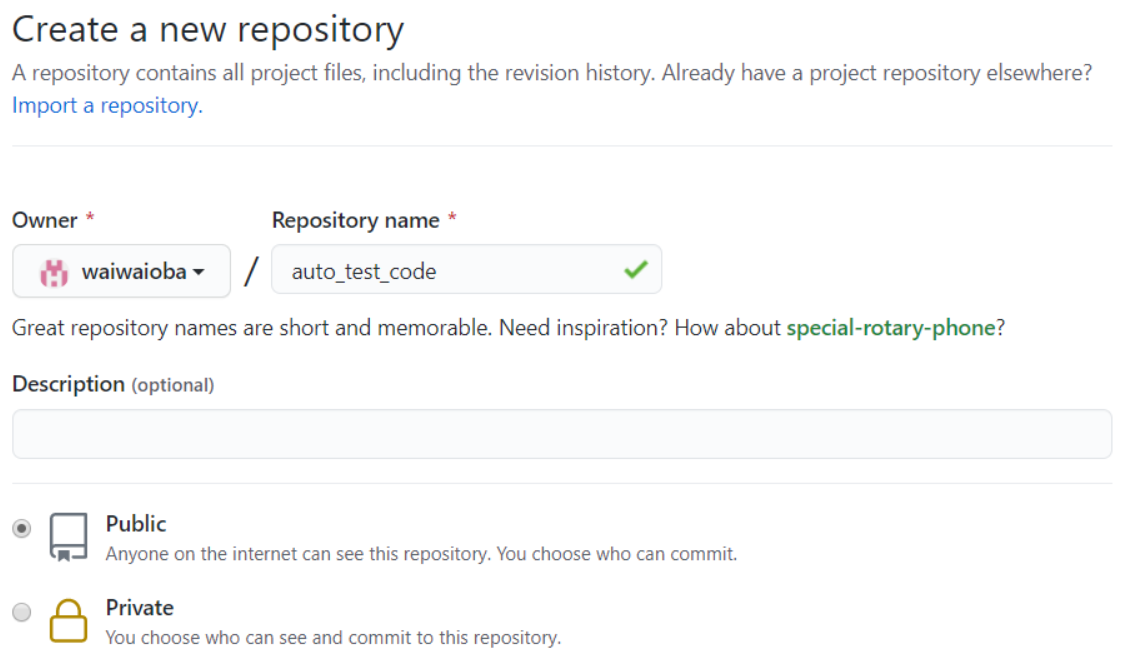1124x656 pixels.
Task: Click the caret arrow beside waiwaioba
Action: click(199, 272)
